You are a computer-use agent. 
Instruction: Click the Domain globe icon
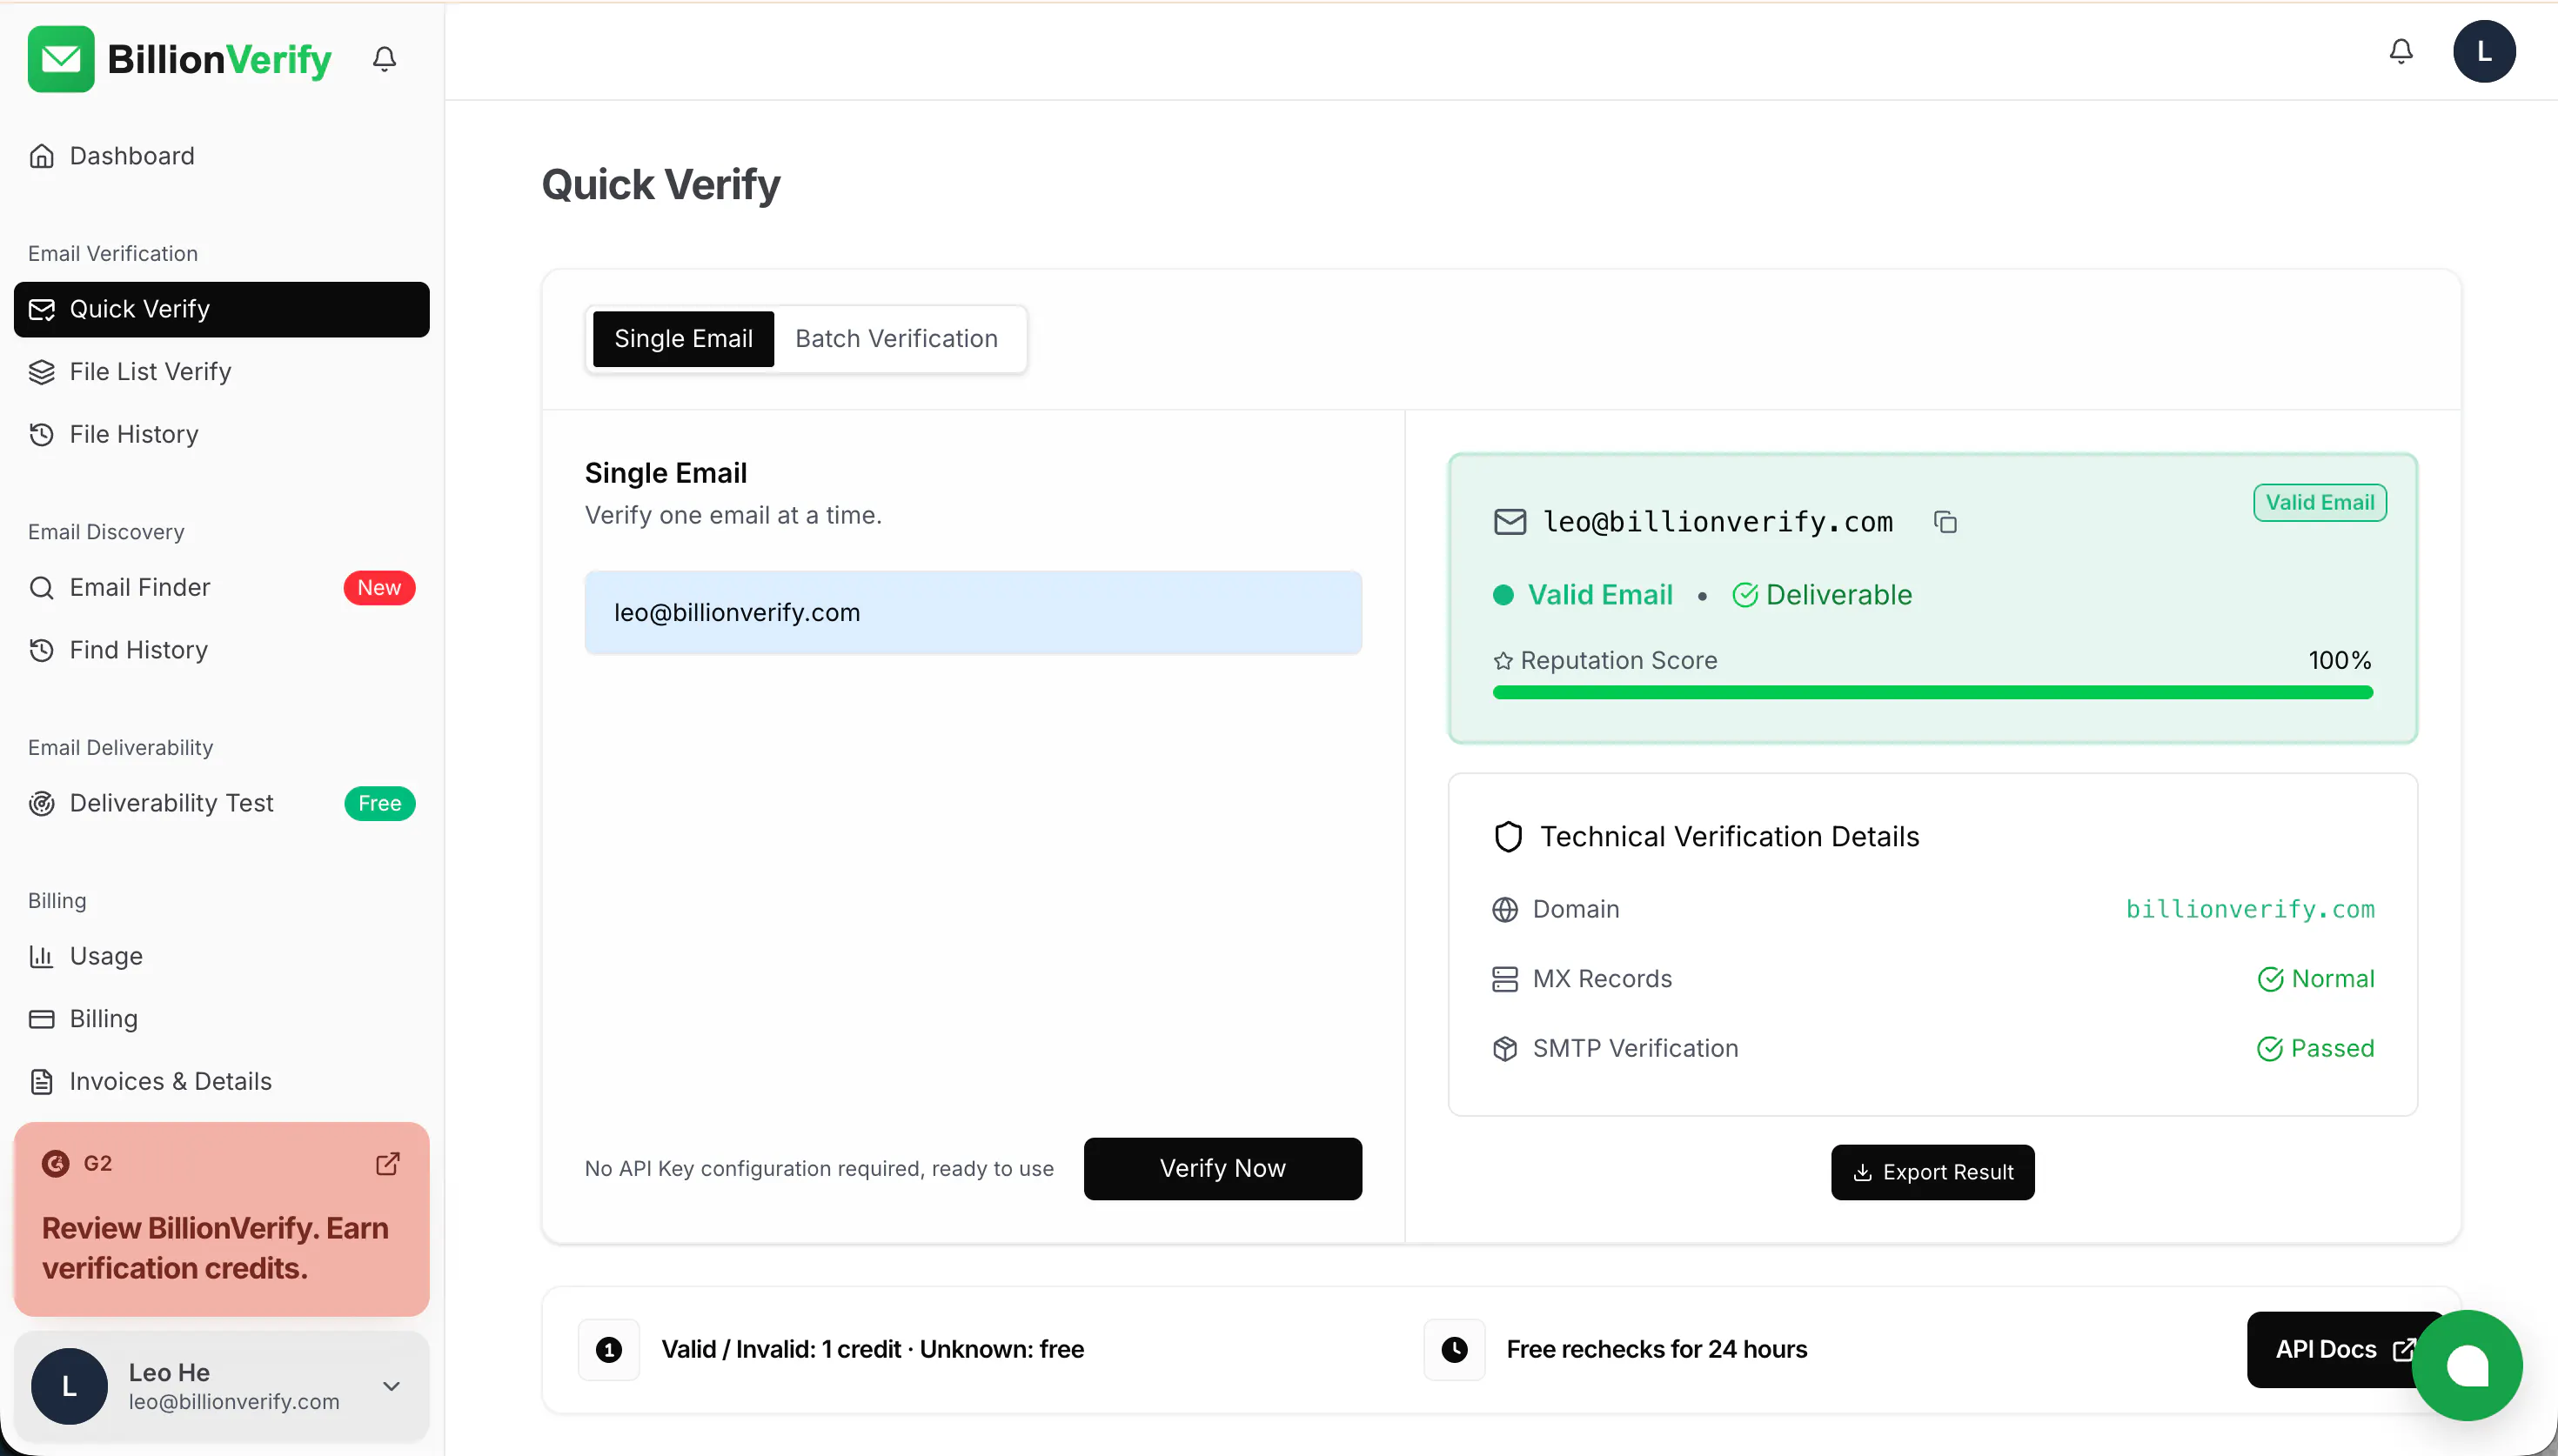point(1504,910)
